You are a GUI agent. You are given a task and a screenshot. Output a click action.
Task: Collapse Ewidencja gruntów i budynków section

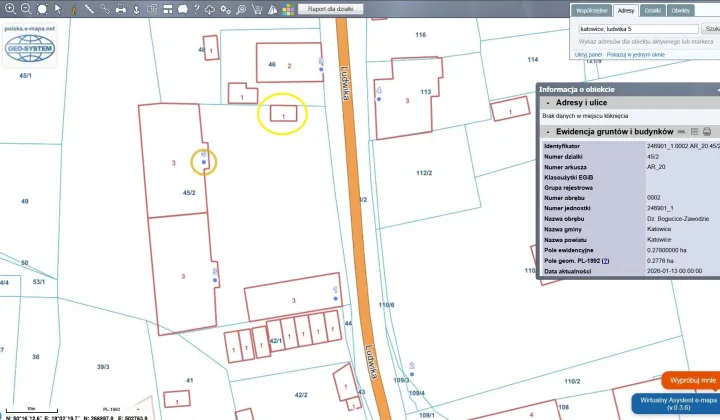coord(546,131)
